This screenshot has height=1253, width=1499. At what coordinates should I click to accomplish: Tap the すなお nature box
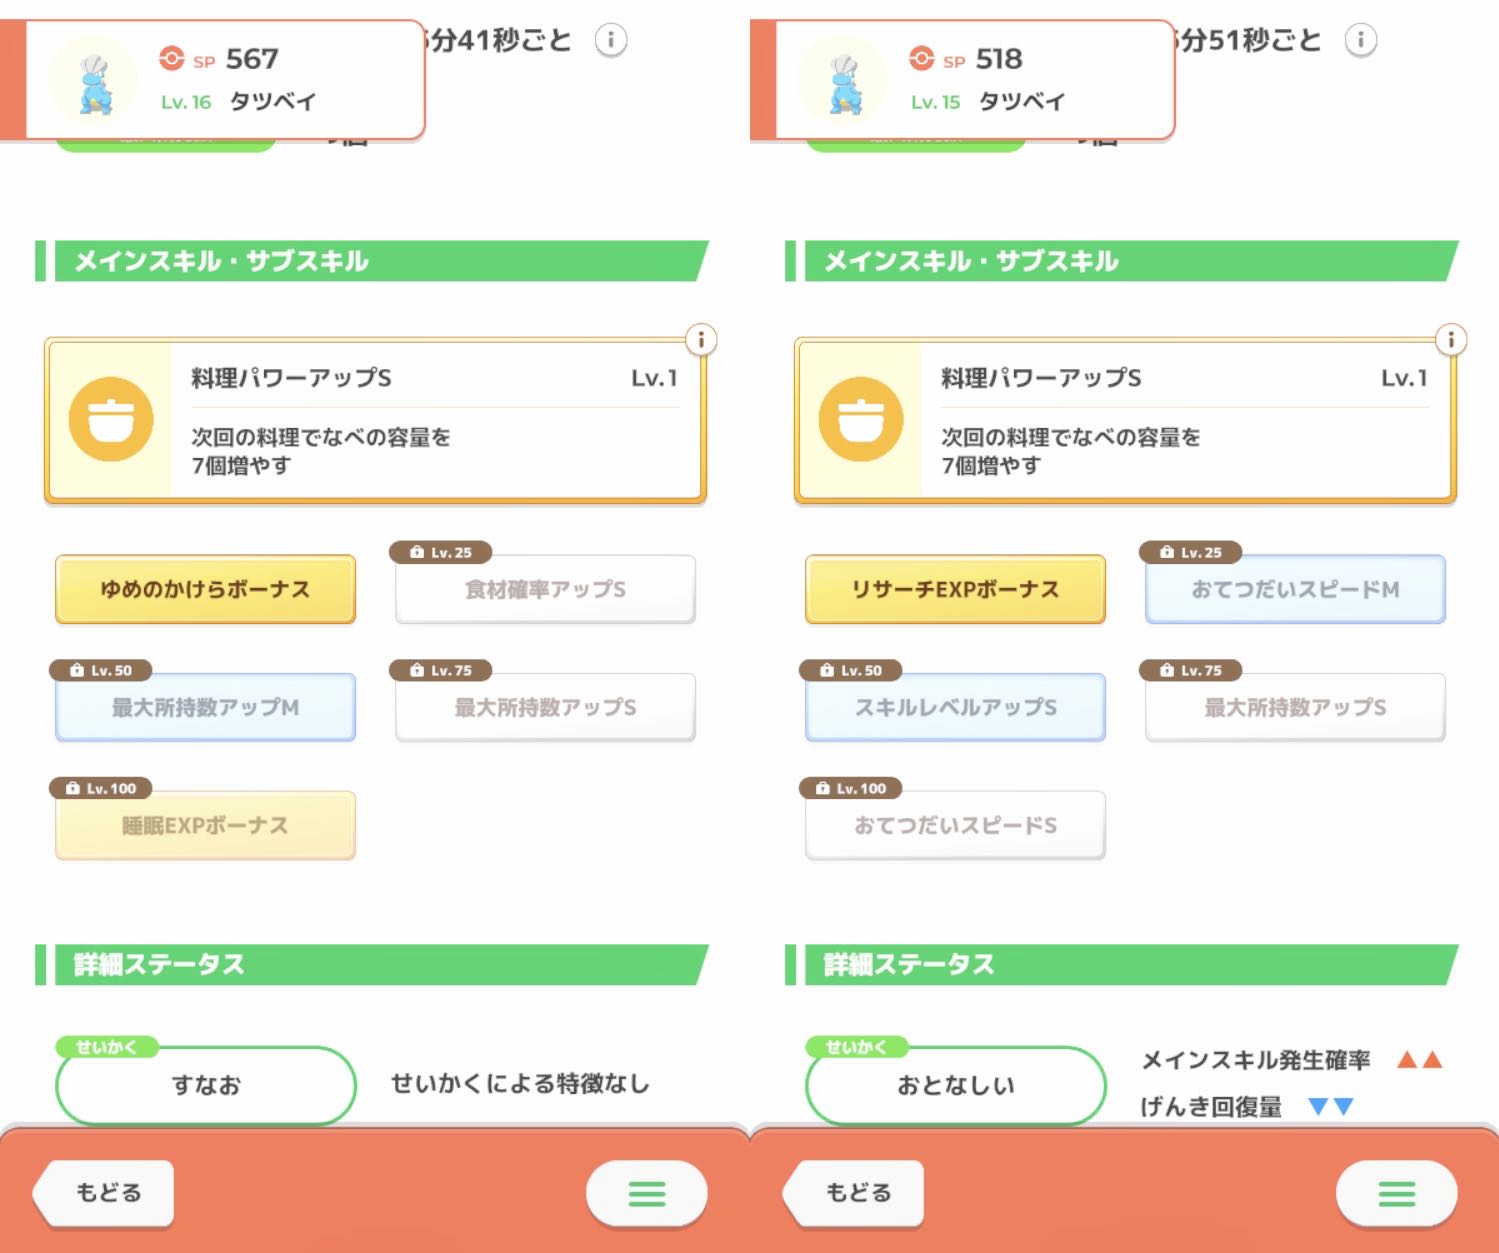[x=205, y=1085]
